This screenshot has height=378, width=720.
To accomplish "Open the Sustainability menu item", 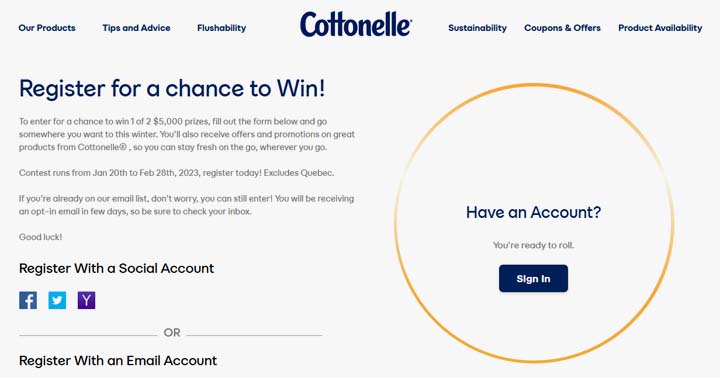I will point(478,28).
